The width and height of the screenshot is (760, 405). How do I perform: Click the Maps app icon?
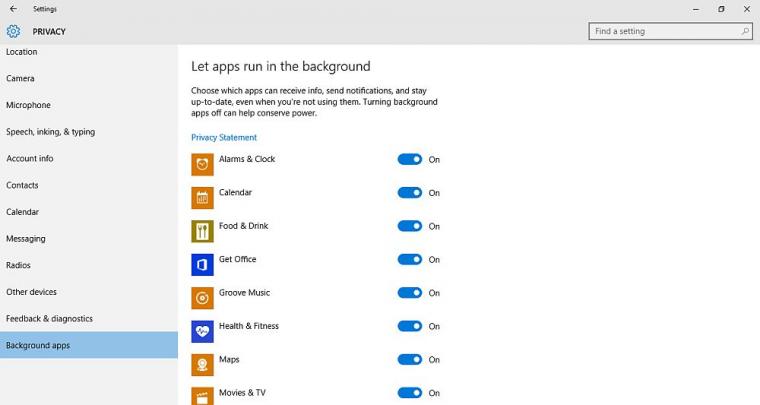202,365
